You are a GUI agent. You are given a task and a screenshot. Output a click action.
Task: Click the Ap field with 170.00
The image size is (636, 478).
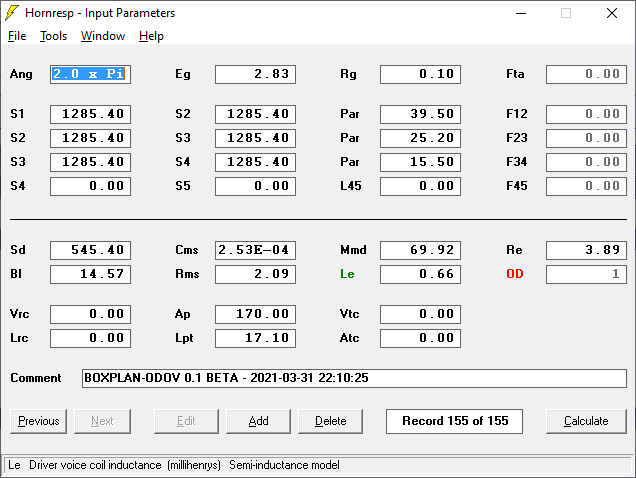tap(256, 314)
